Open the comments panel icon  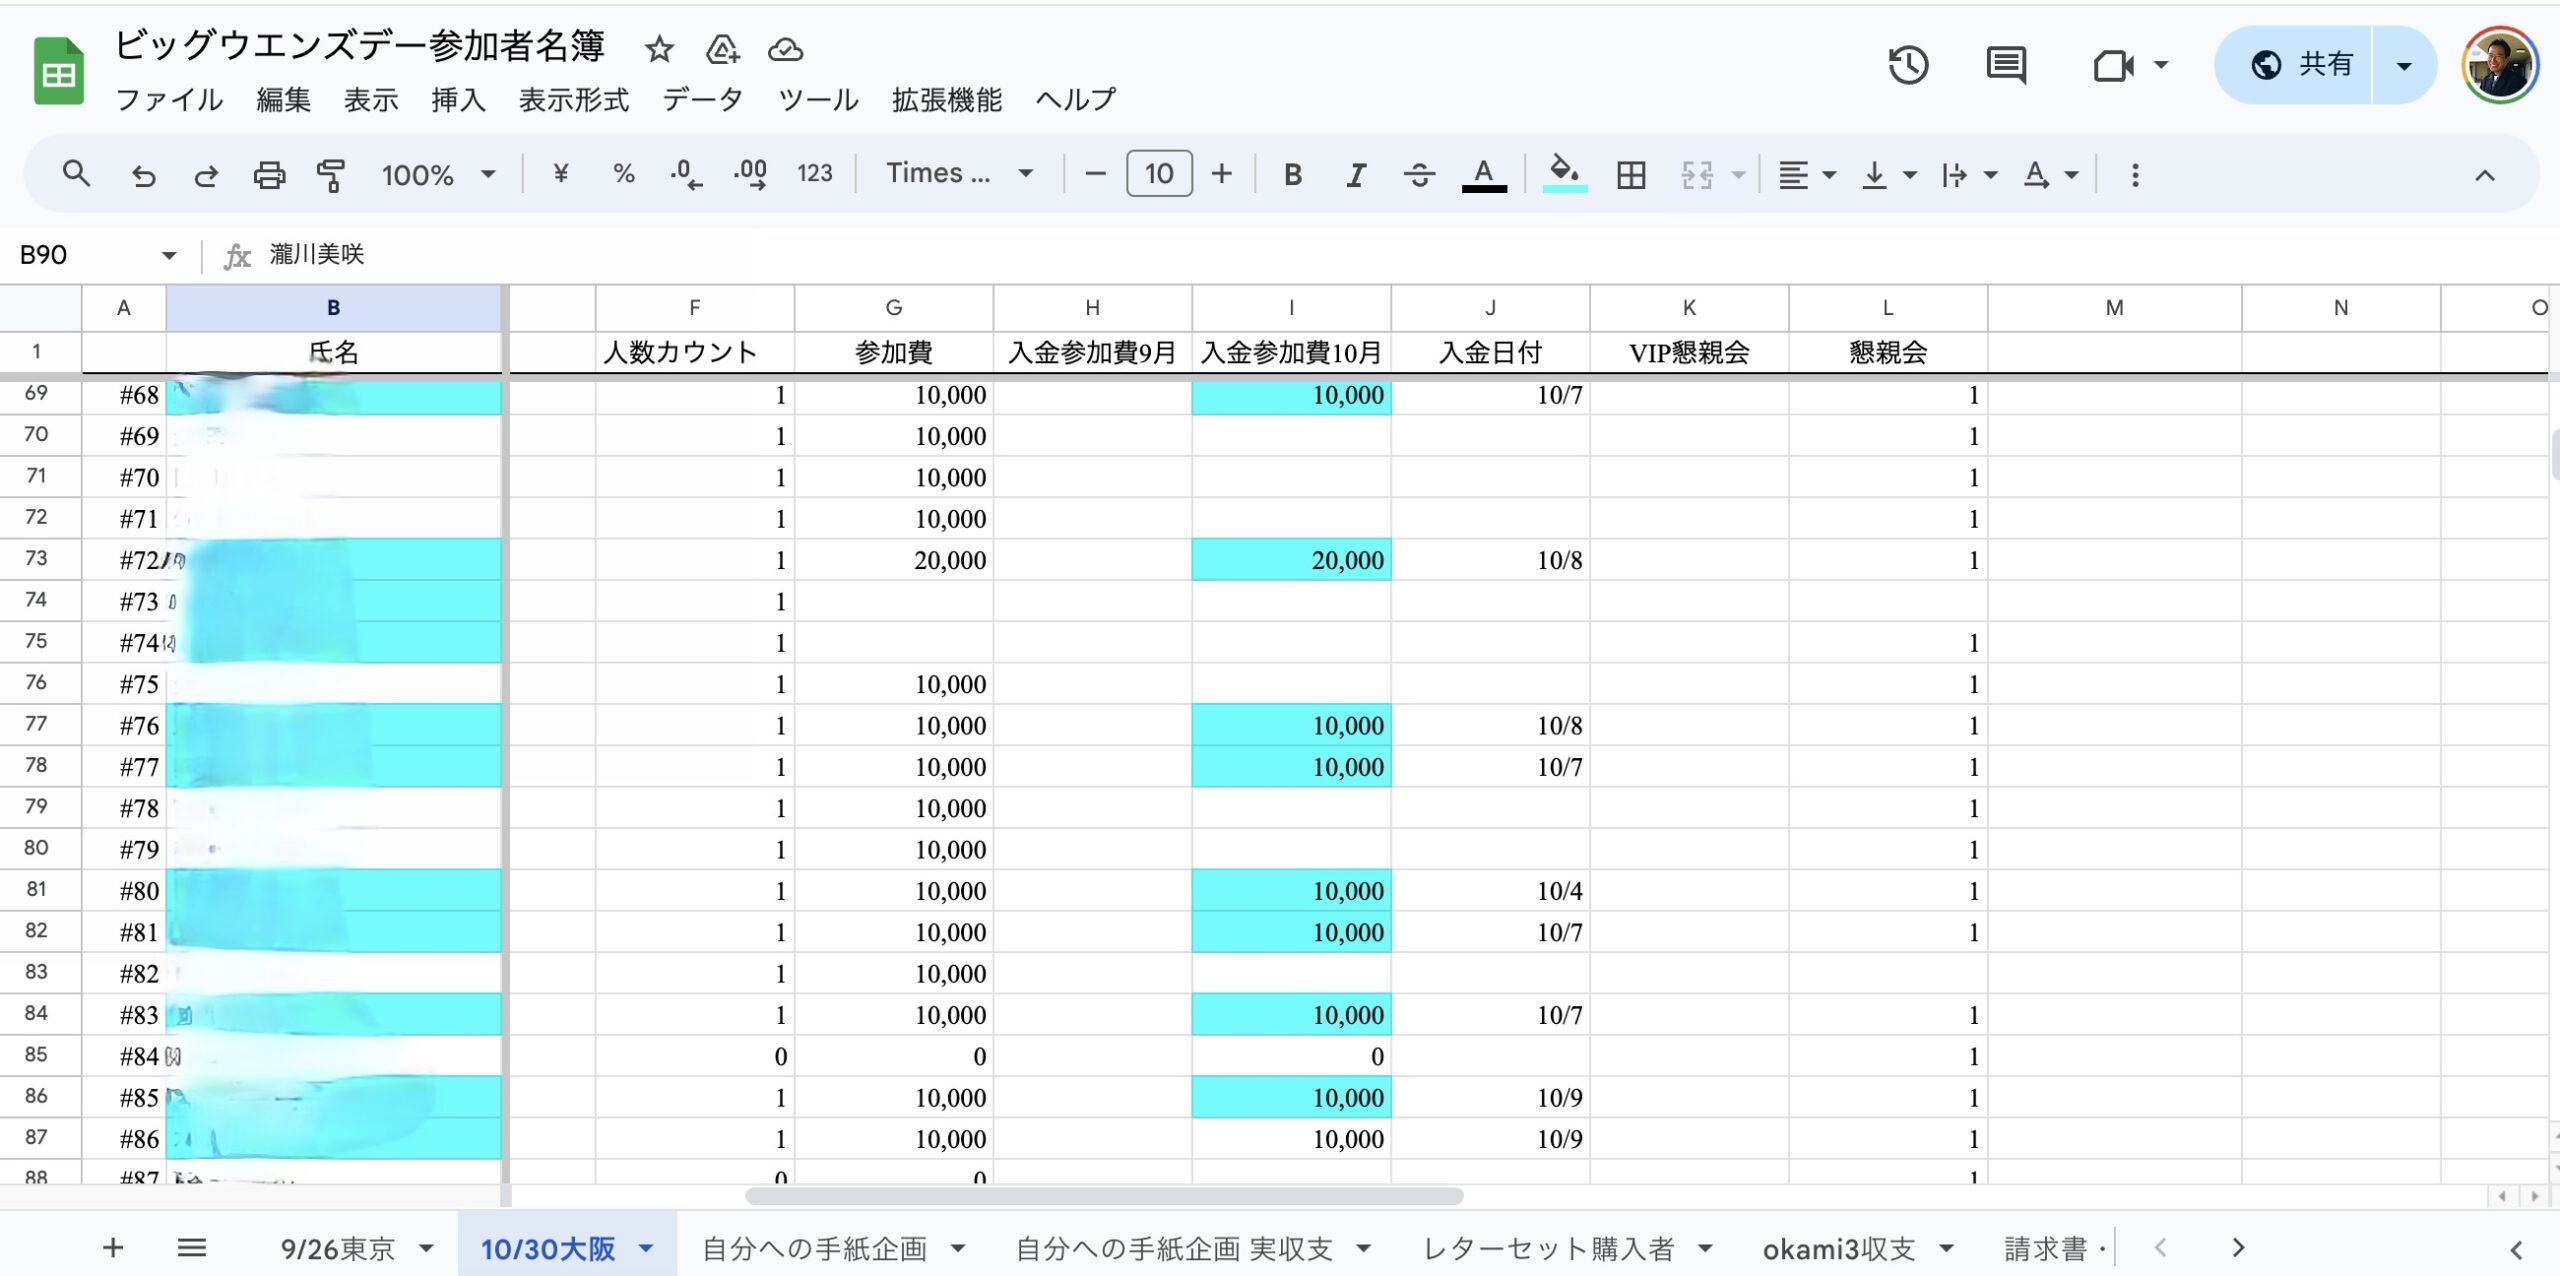2005,66
